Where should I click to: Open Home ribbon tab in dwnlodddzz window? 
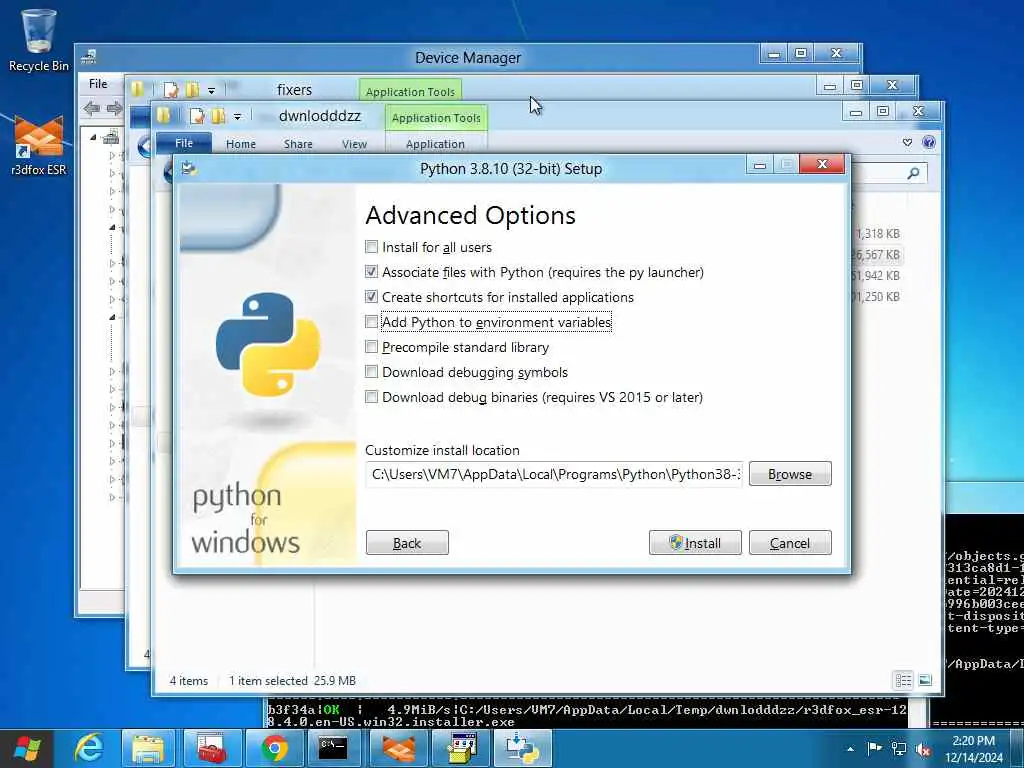tap(241, 144)
